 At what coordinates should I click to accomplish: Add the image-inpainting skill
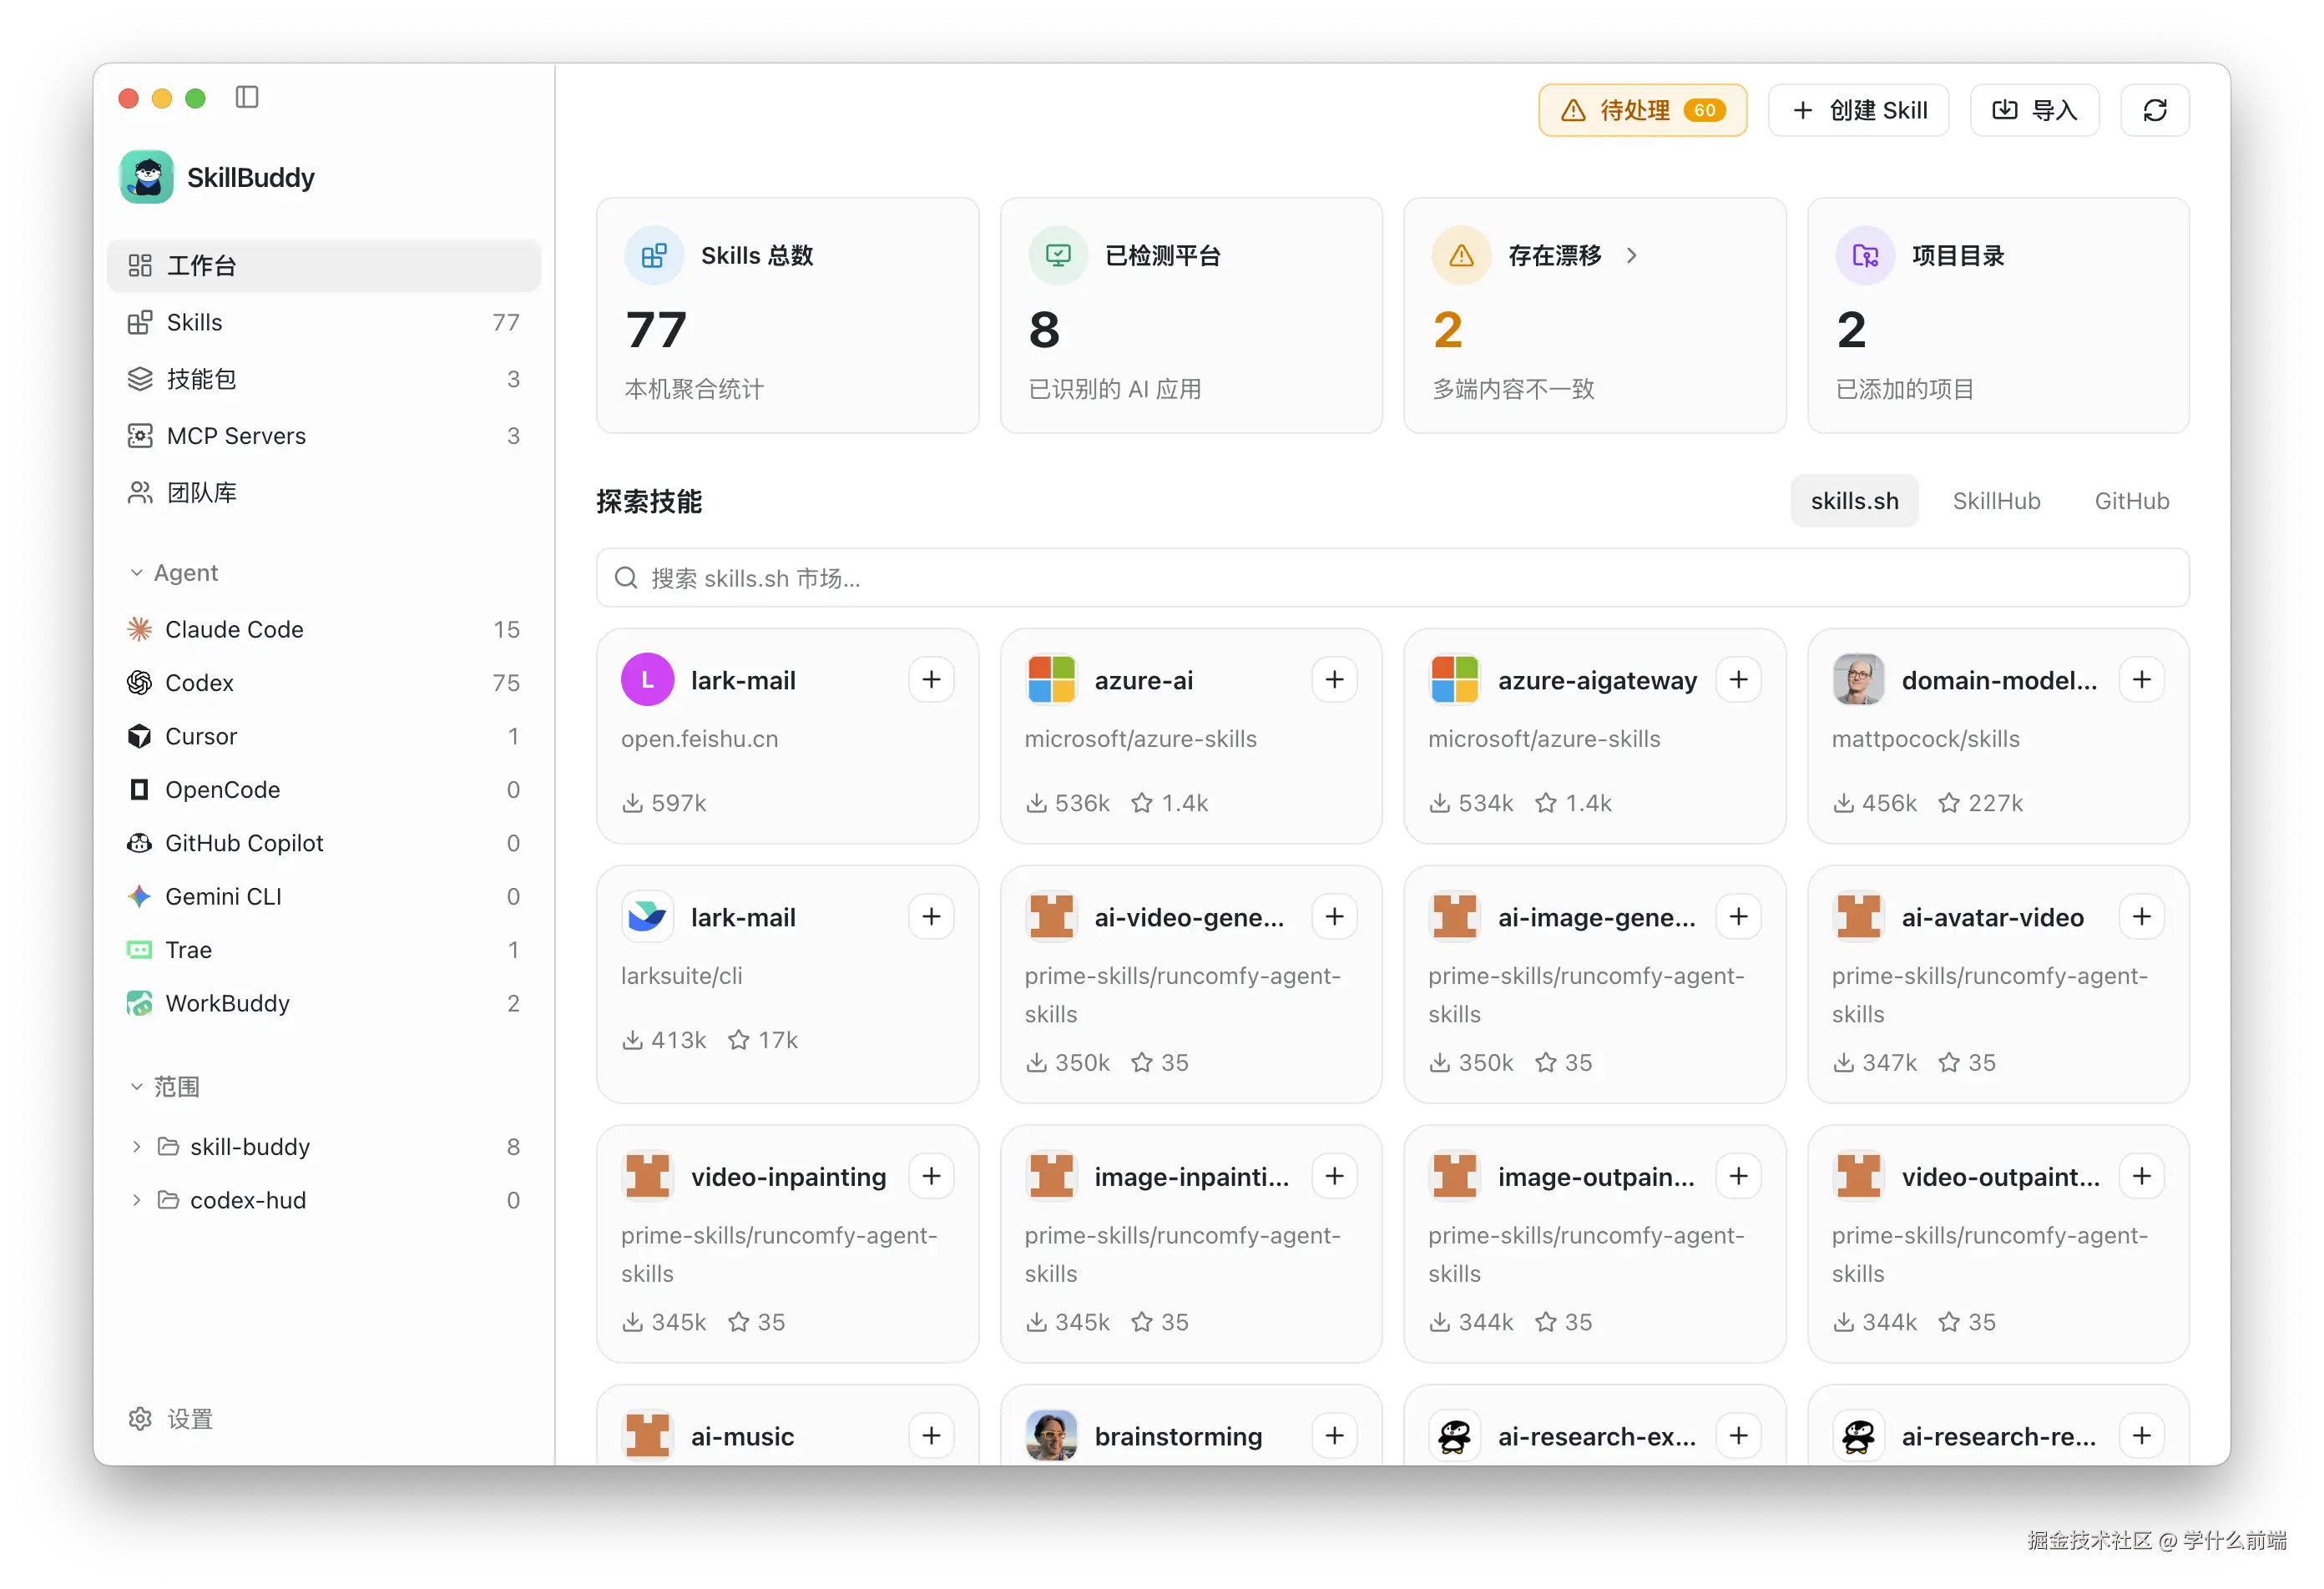click(1334, 1176)
